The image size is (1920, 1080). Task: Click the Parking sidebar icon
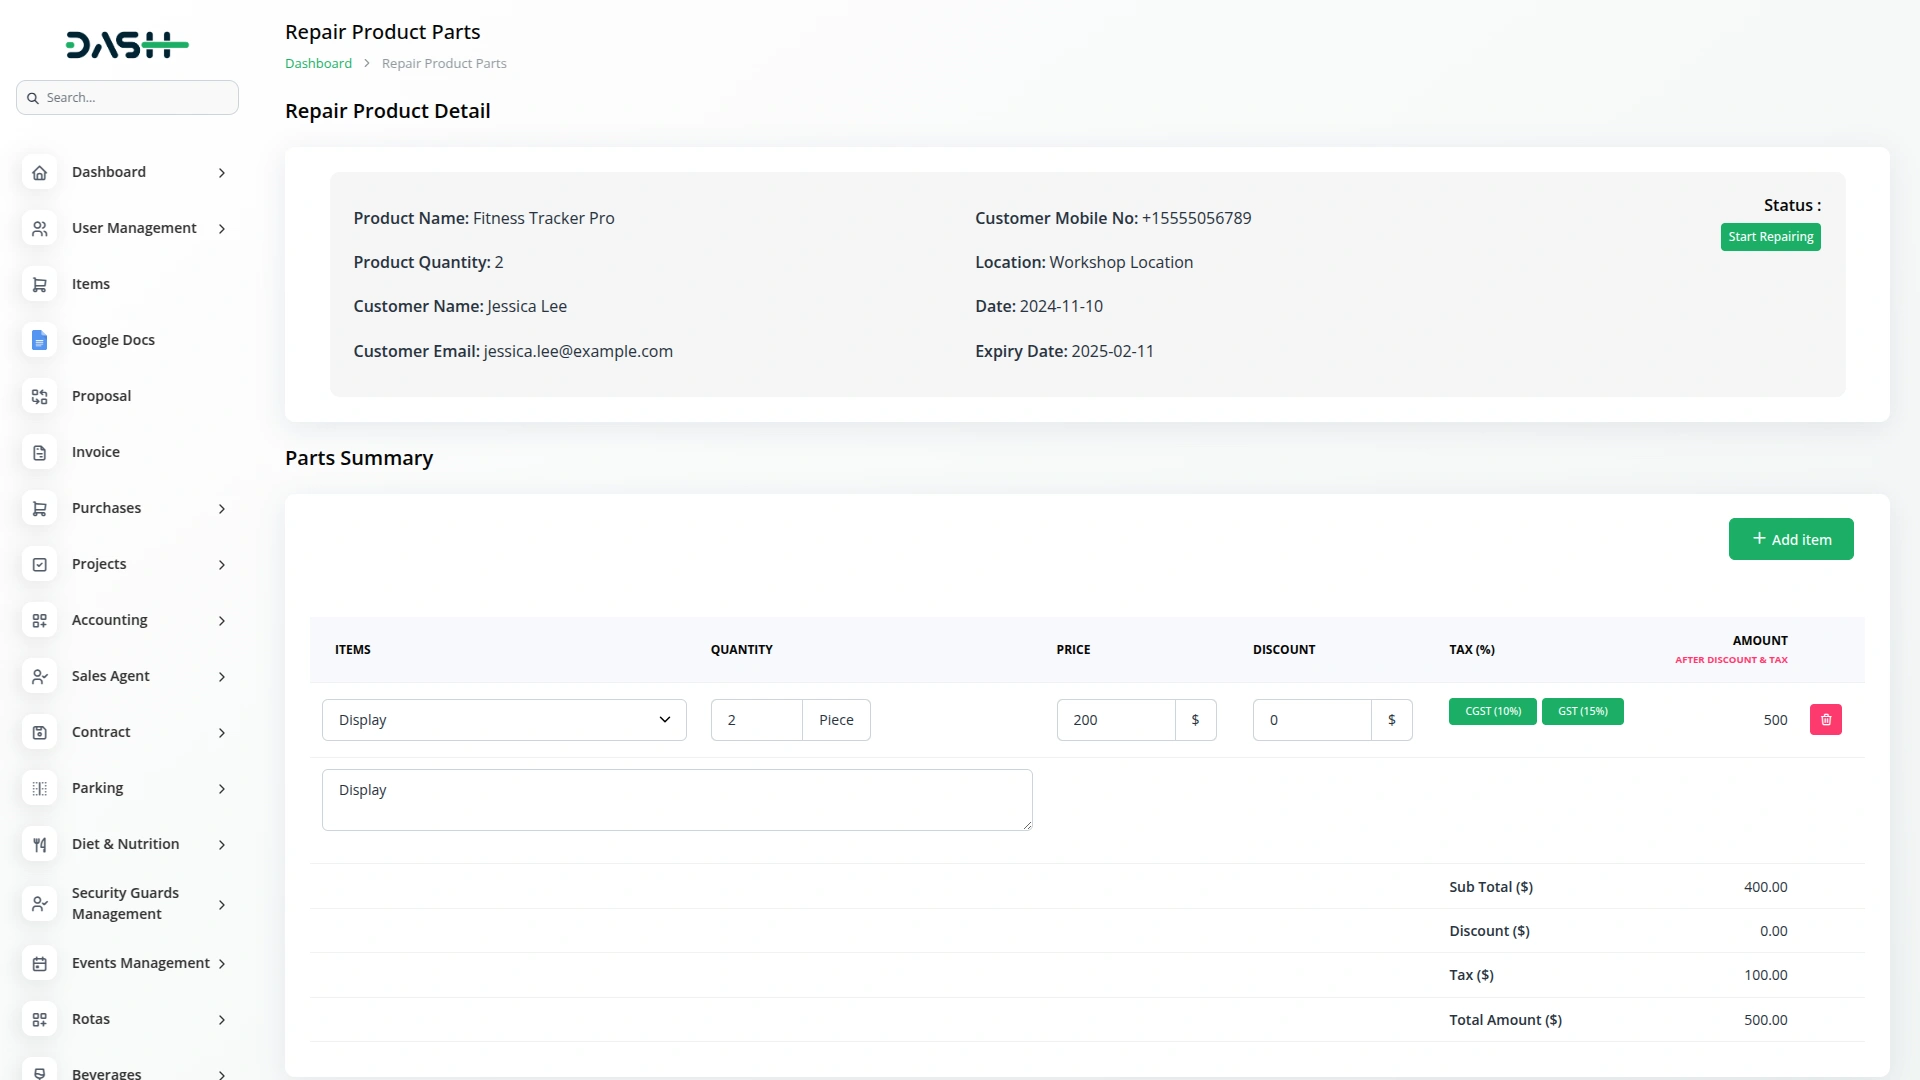tap(39, 789)
